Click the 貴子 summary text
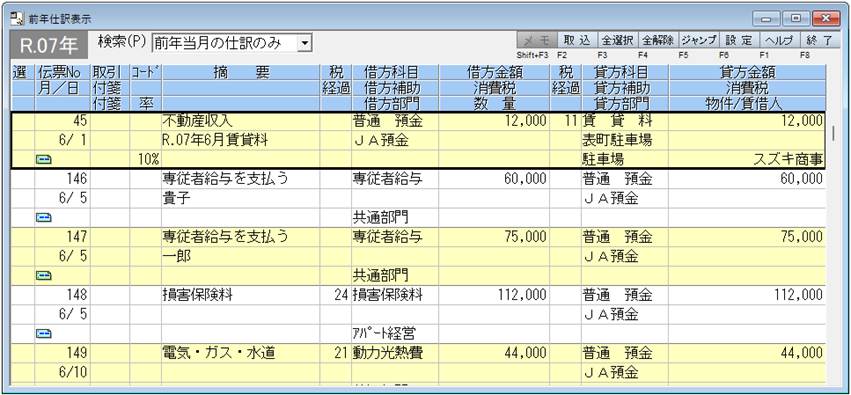 click(176, 199)
